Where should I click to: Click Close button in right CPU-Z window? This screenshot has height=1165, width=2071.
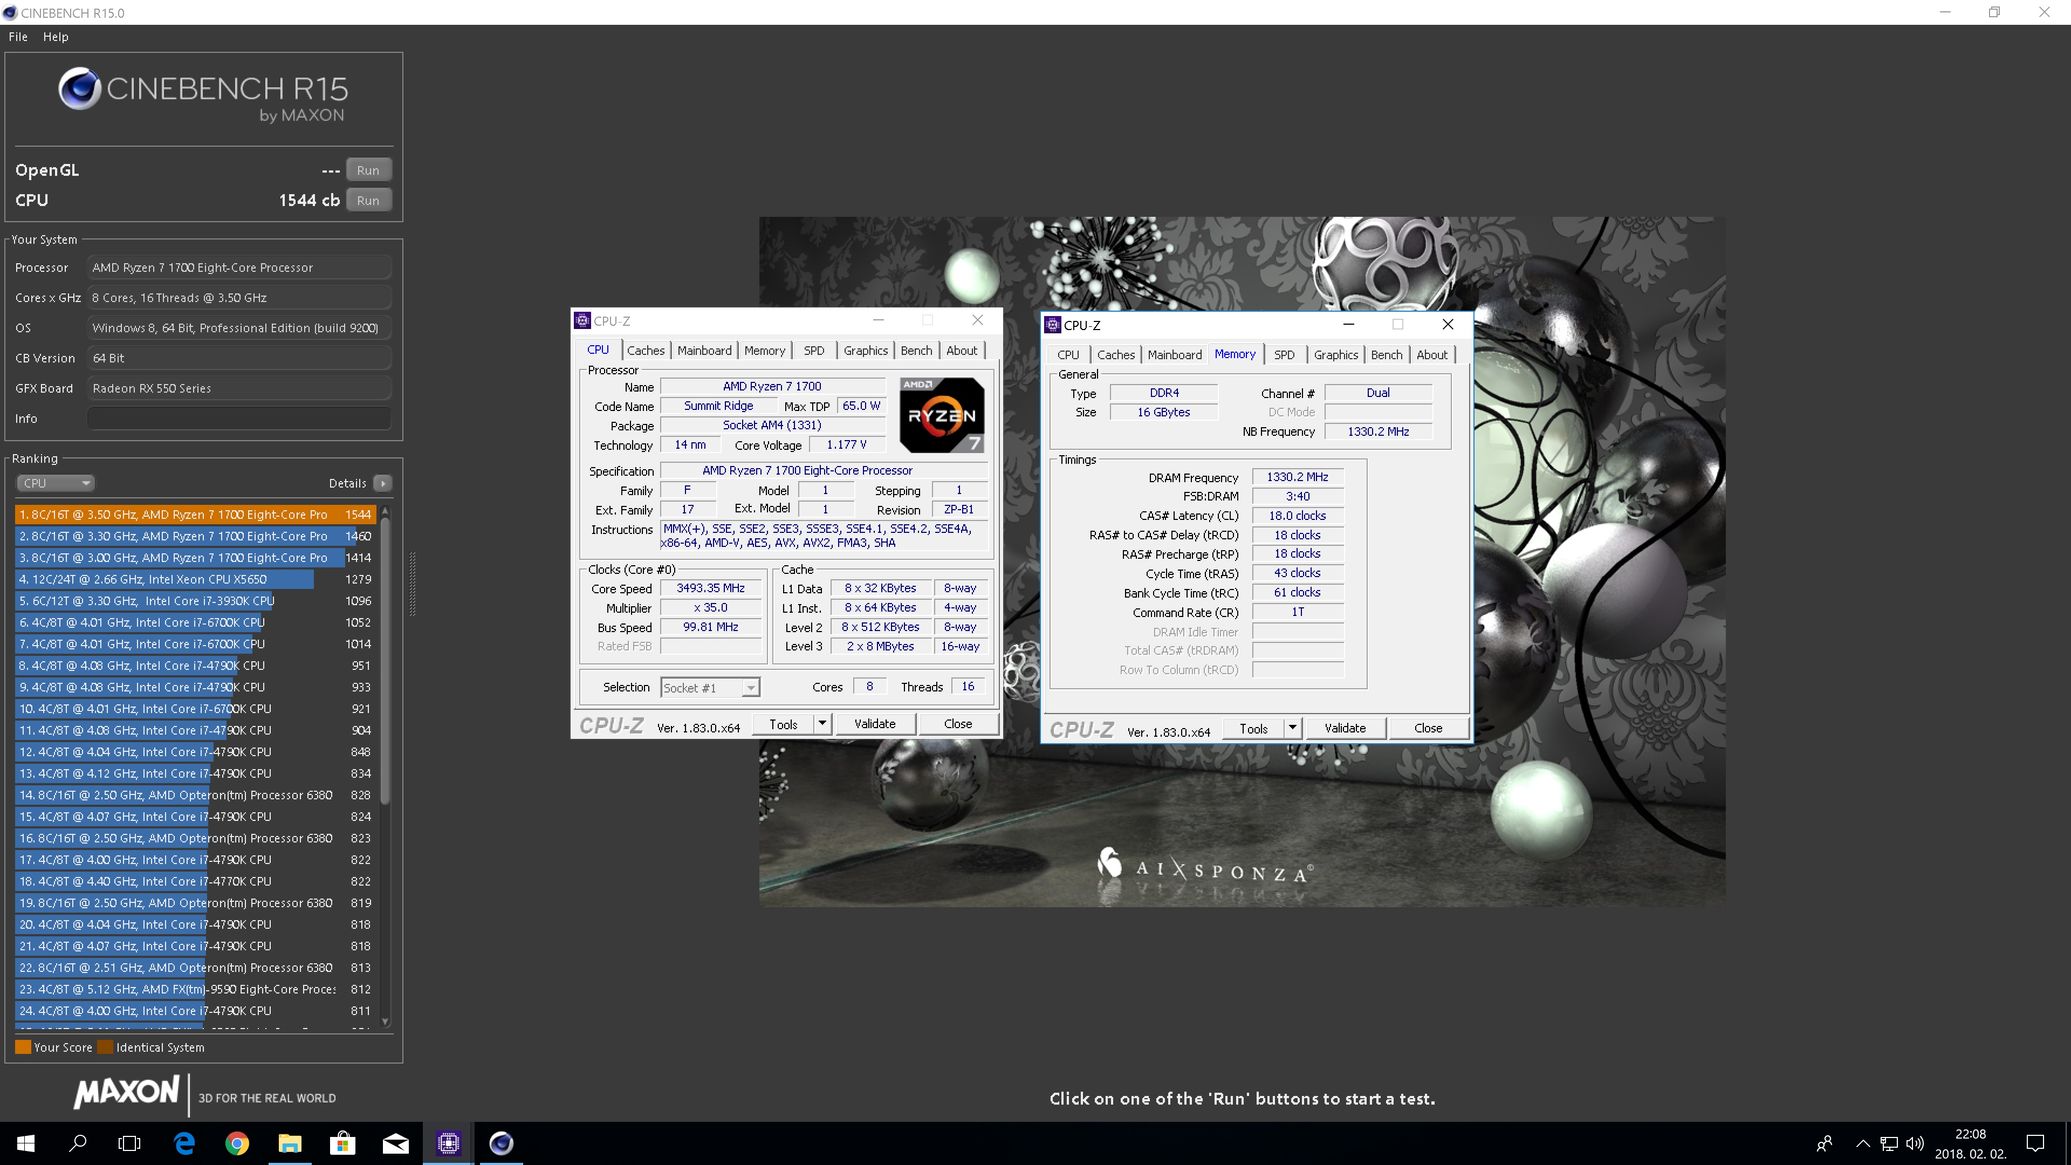point(1428,728)
